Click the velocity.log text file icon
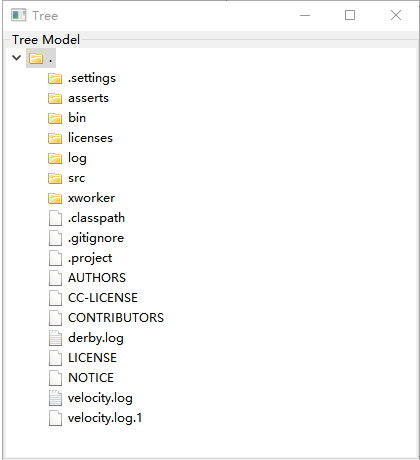Screen dimensions: 420x460 55,398
